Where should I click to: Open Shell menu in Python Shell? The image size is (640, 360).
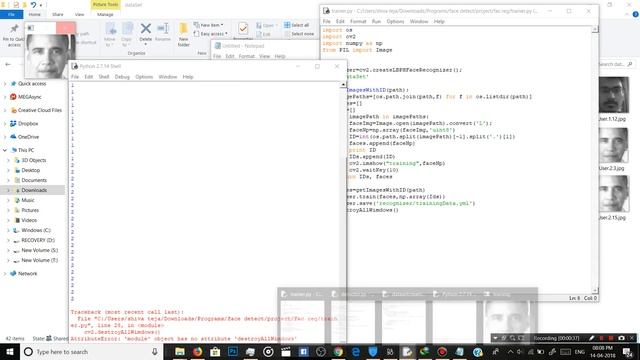coord(104,77)
